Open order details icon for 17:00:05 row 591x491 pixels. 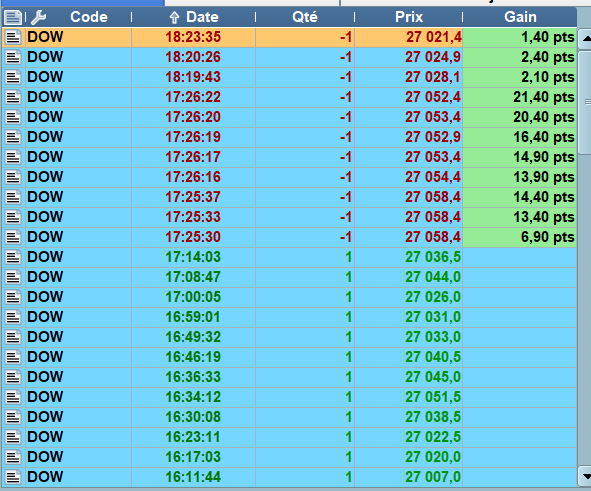(x=13, y=297)
